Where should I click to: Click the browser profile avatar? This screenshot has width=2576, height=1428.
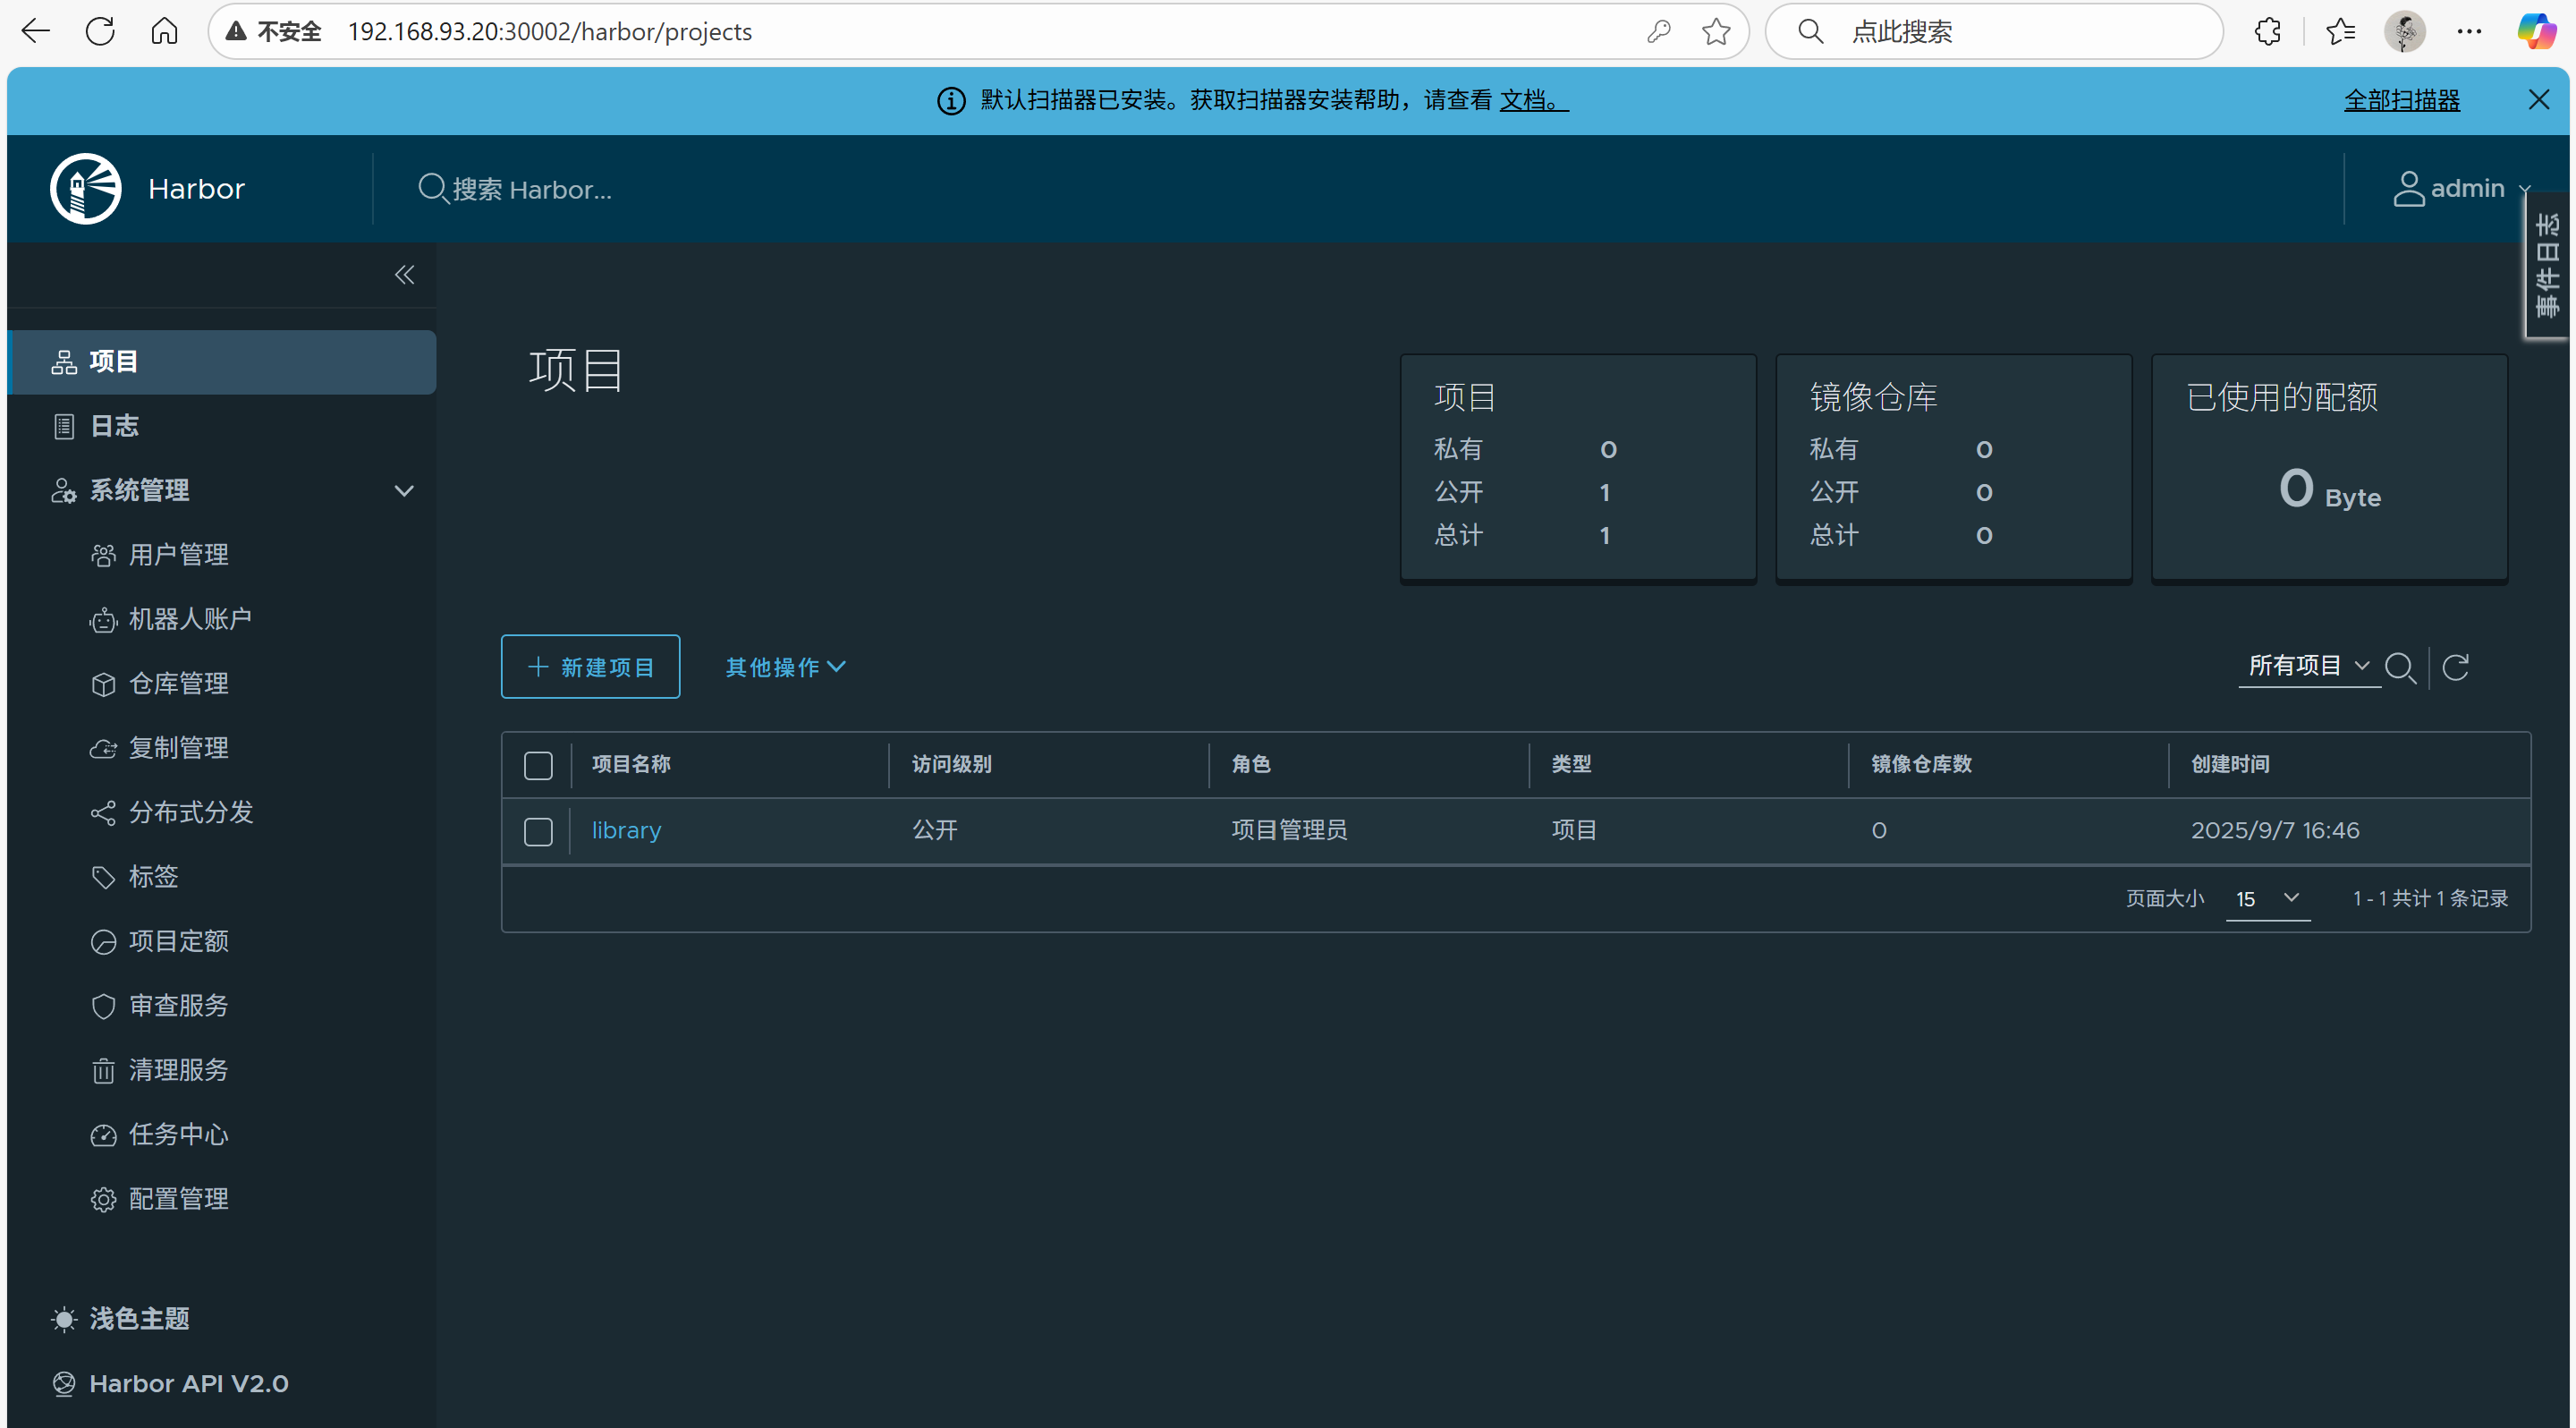[2405, 31]
